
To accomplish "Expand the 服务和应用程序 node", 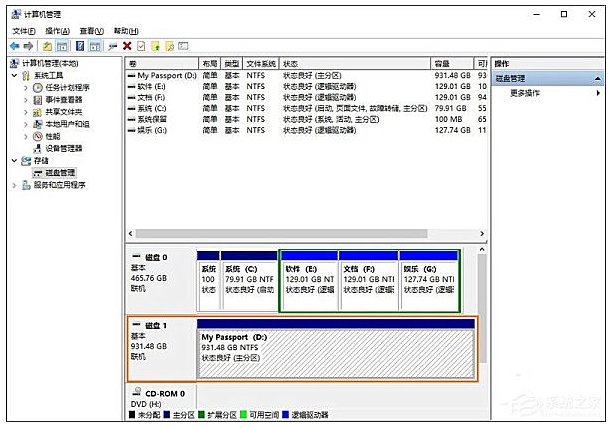I will pos(14,185).
